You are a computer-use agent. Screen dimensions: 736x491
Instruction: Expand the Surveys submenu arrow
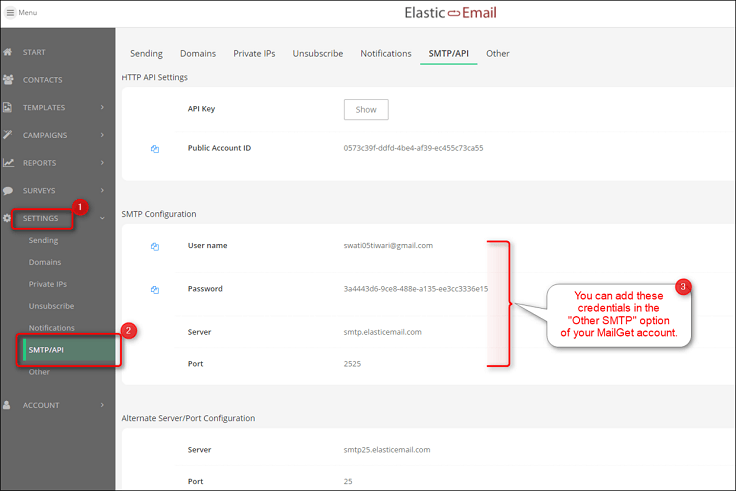click(x=102, y=190)
